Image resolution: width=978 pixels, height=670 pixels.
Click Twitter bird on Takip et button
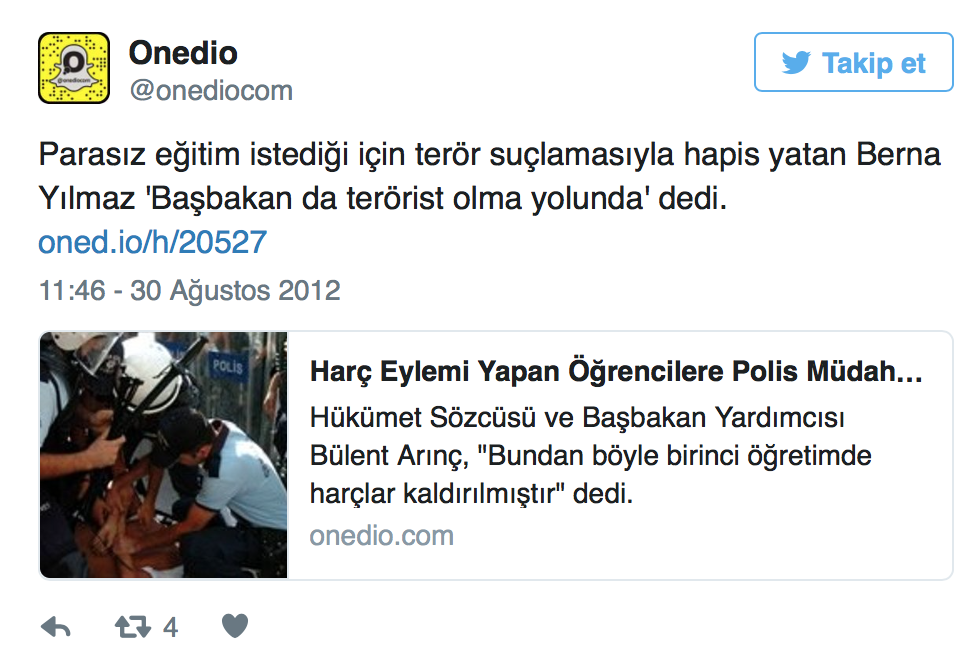tap(796, 62)
